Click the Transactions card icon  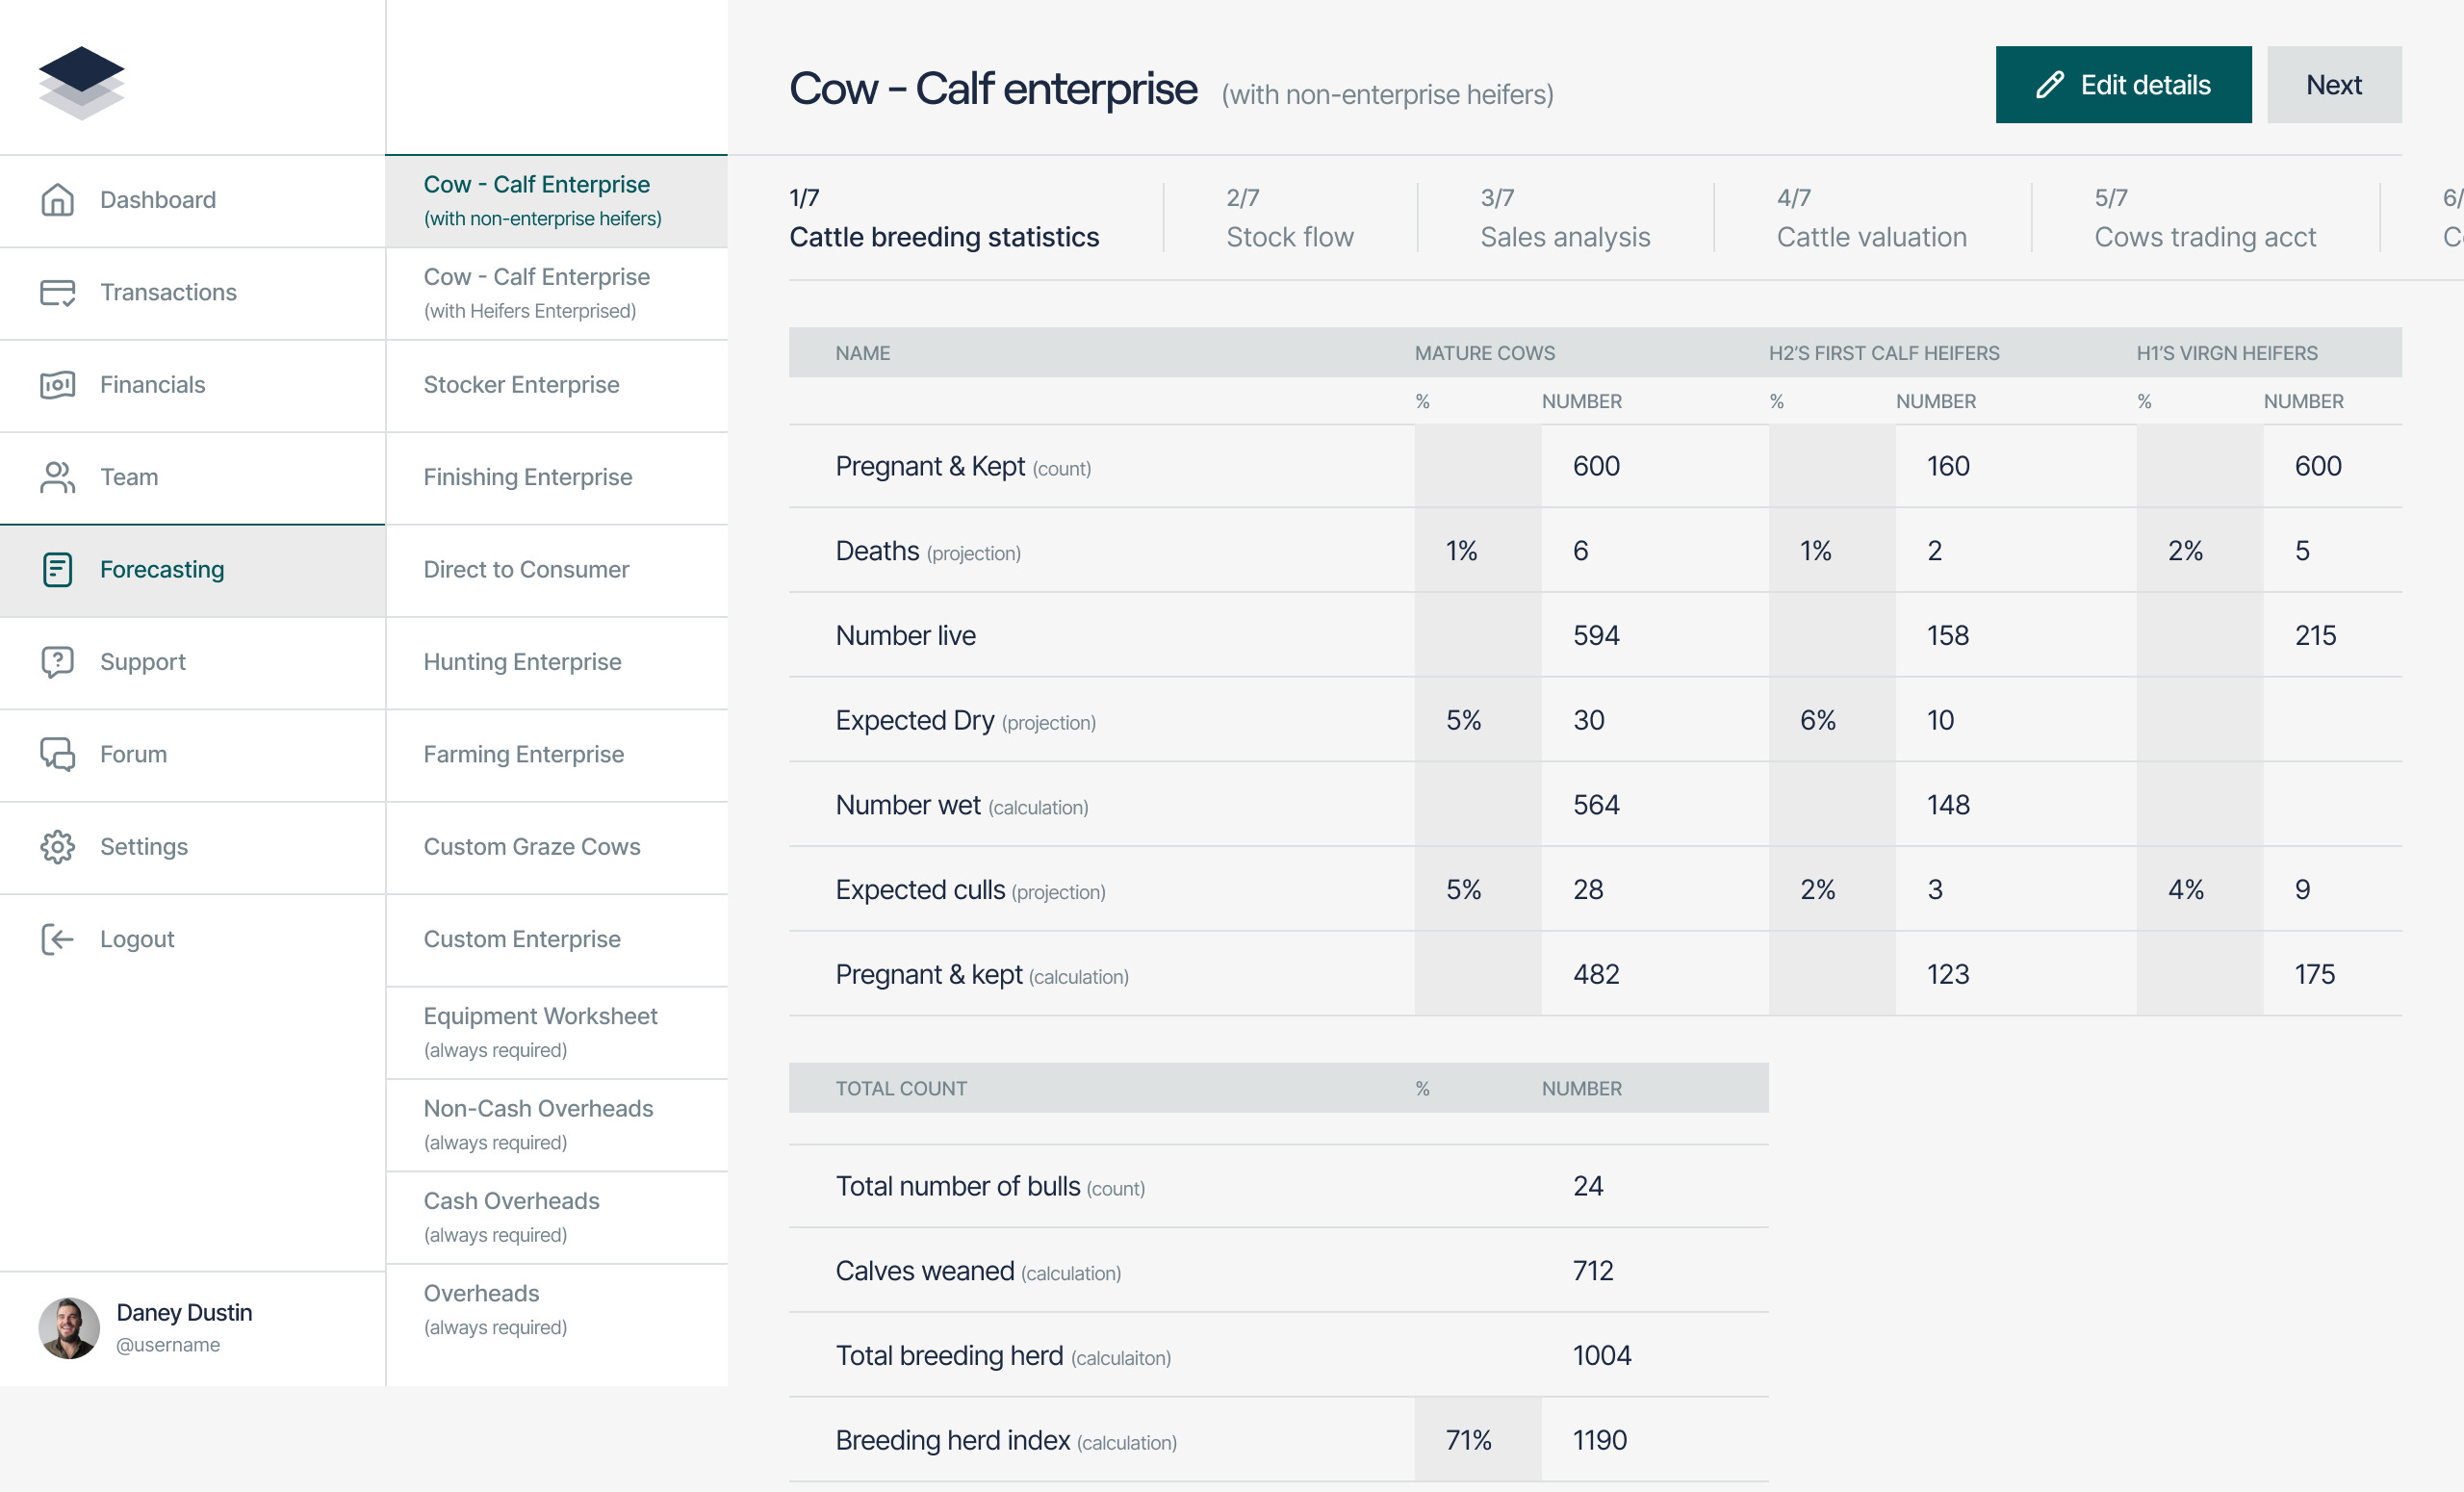click(57, 292)
